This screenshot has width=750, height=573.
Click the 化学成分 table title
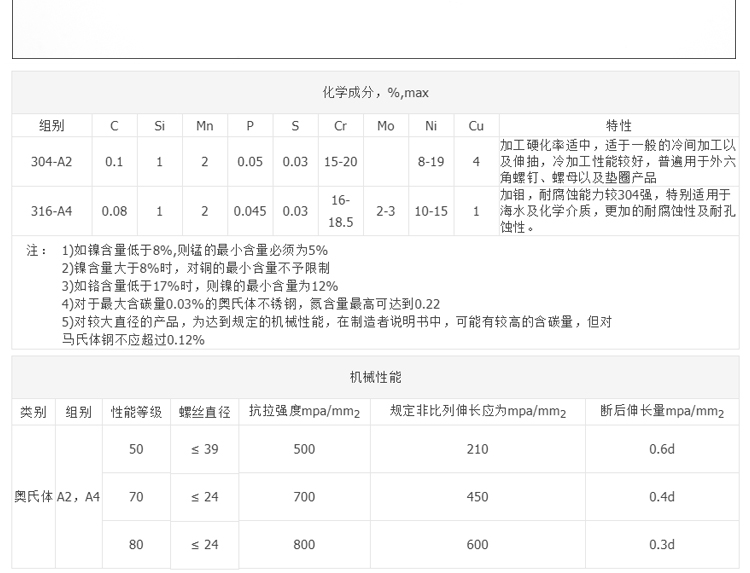[x=375, y=93]
